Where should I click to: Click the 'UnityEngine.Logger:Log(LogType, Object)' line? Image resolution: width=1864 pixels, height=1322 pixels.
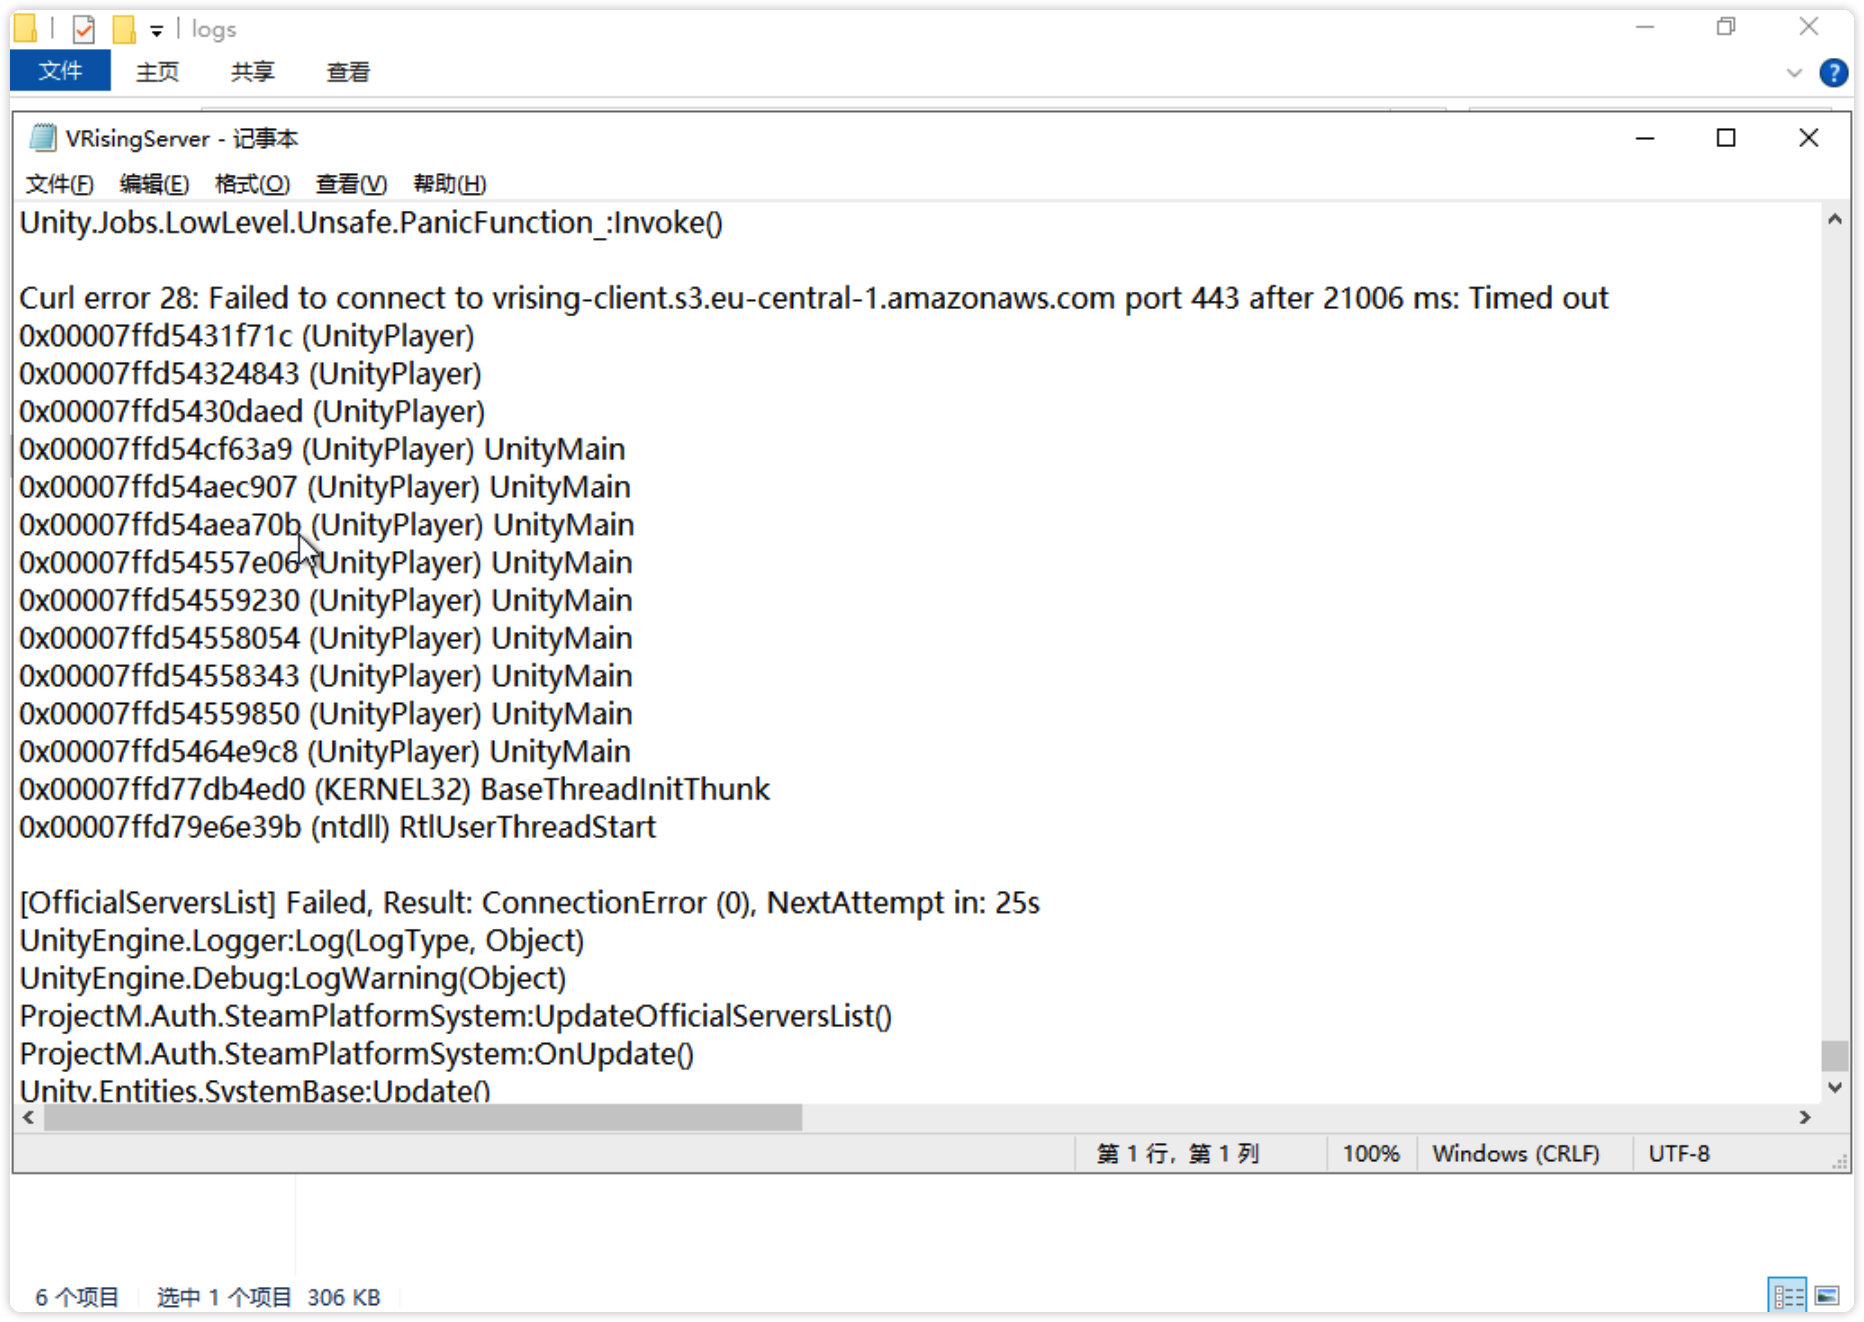tap(302, 942)
